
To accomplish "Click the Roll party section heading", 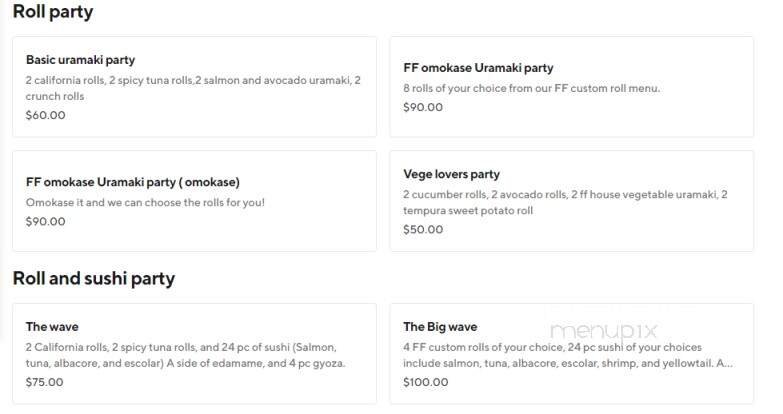I will [53, 12].
